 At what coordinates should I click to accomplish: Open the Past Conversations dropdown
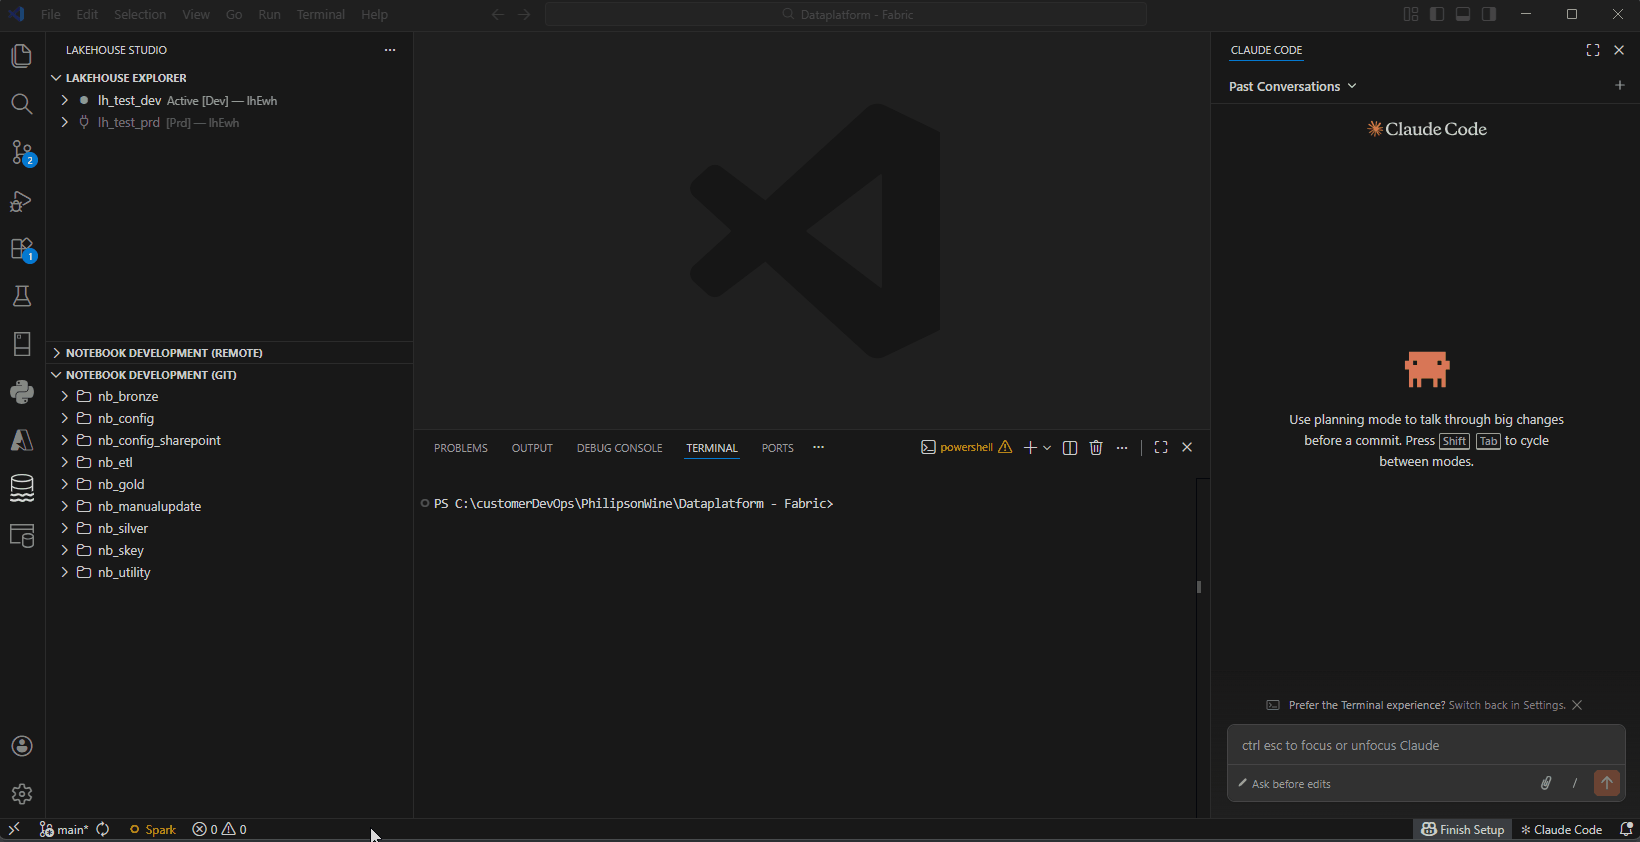(1292, 86)
